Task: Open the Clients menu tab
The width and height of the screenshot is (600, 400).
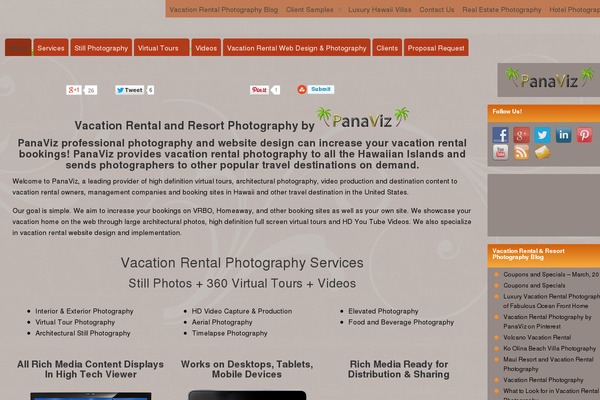Action: 387,47
